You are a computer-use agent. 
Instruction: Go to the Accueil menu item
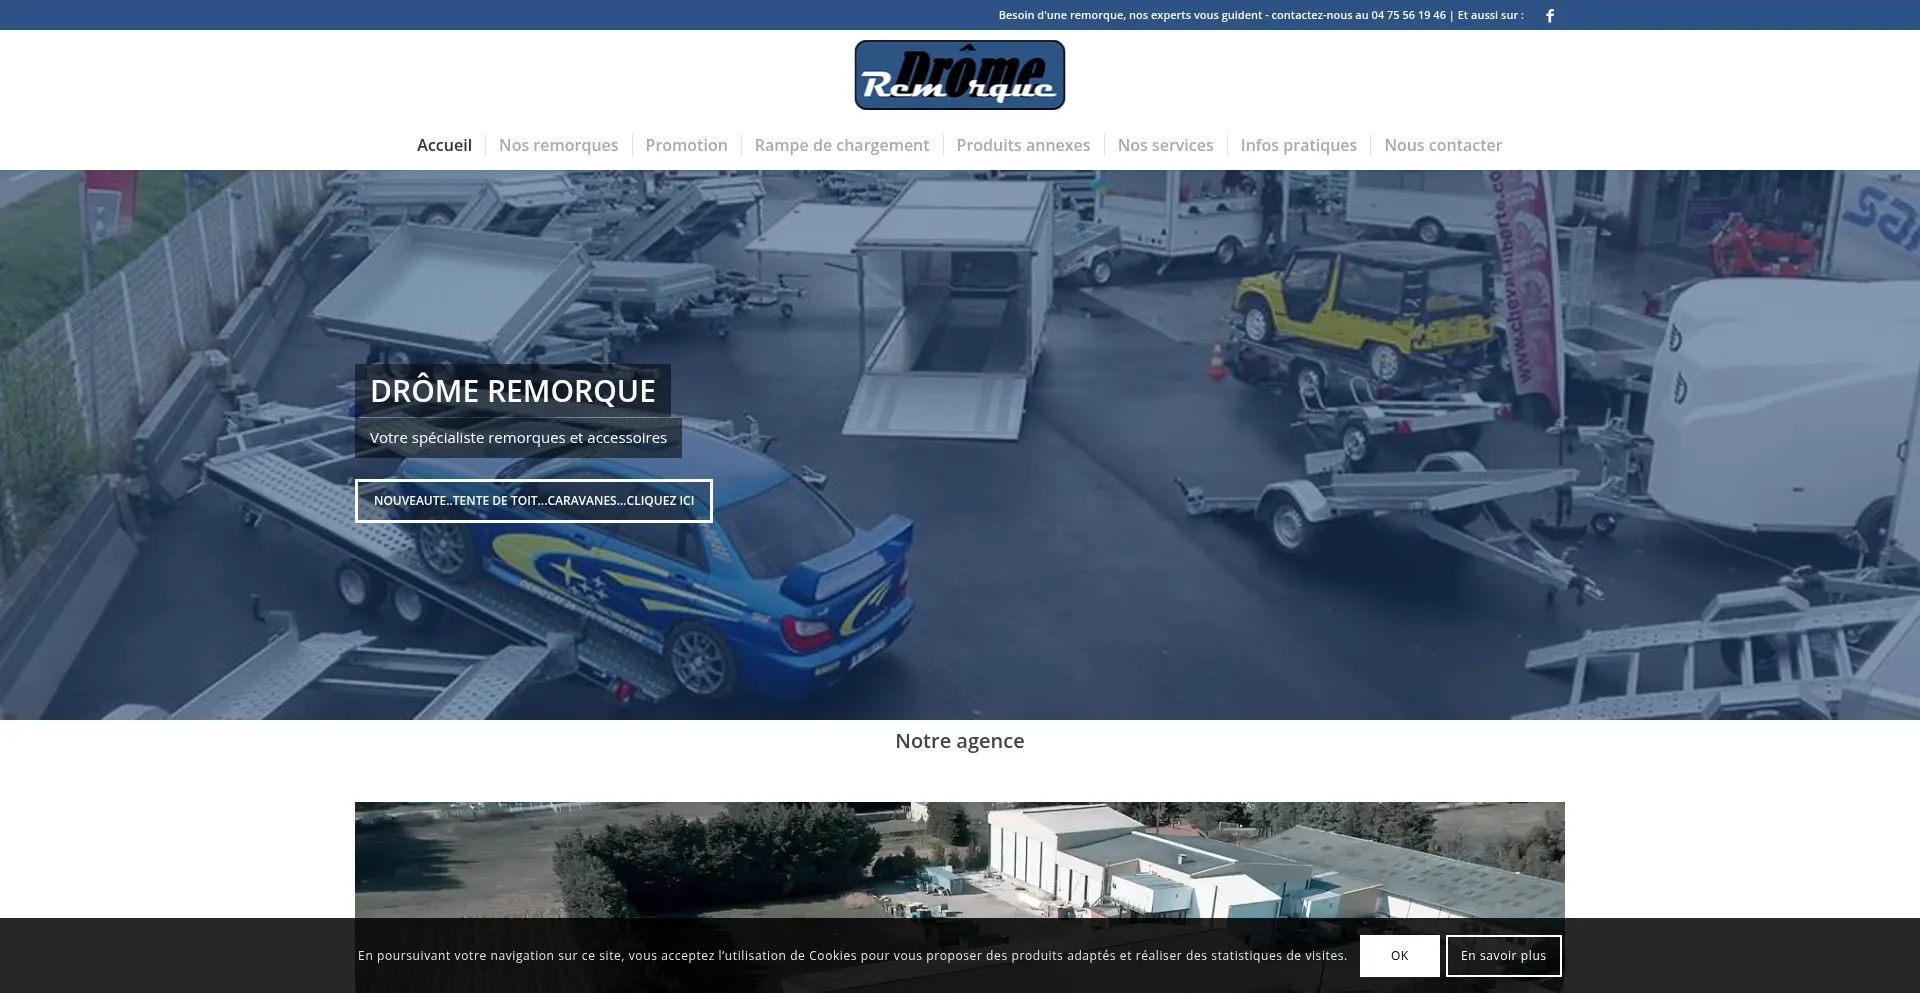[444, 145]
